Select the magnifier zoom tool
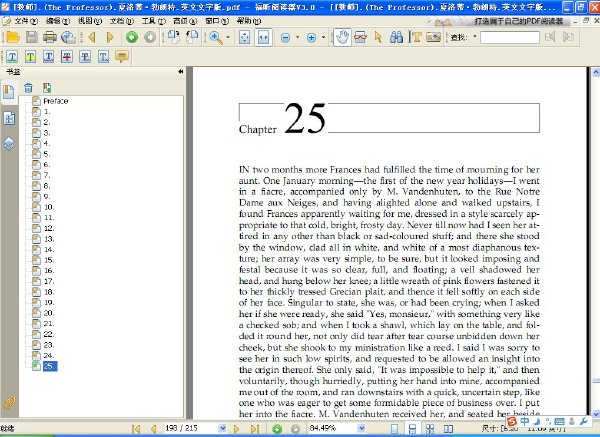Screen dimensions: 600x437 [x=216, y=37]
